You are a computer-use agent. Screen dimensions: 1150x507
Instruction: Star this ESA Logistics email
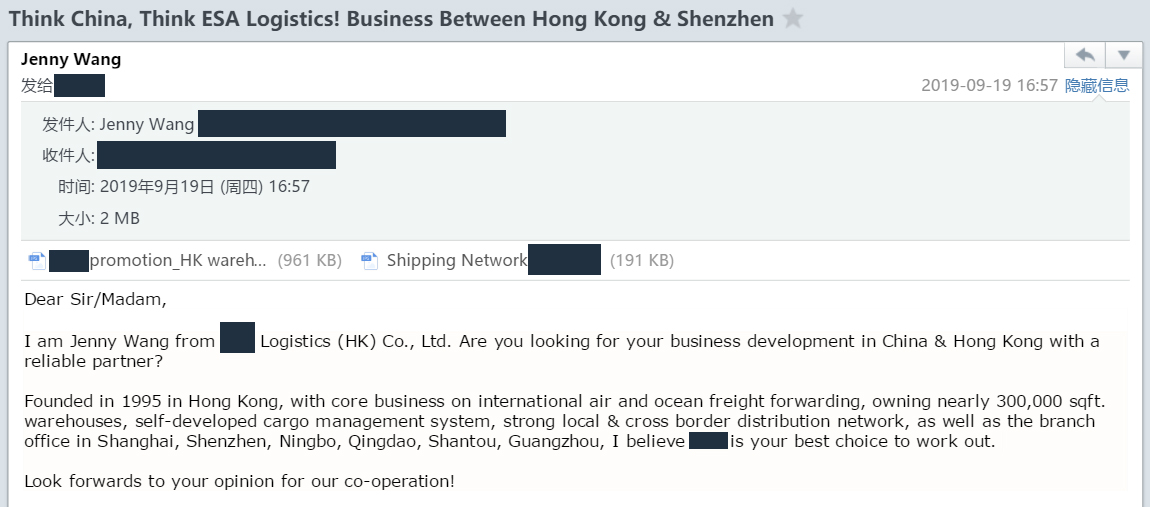[793, 19]
